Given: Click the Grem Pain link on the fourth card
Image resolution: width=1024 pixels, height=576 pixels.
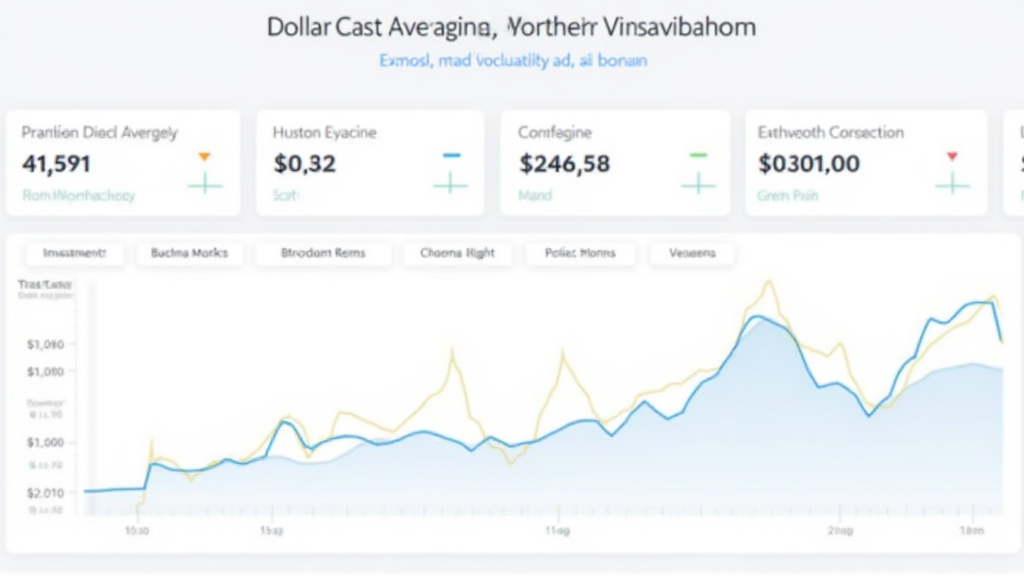Looking at the screenshot, I should pos(788,196).
